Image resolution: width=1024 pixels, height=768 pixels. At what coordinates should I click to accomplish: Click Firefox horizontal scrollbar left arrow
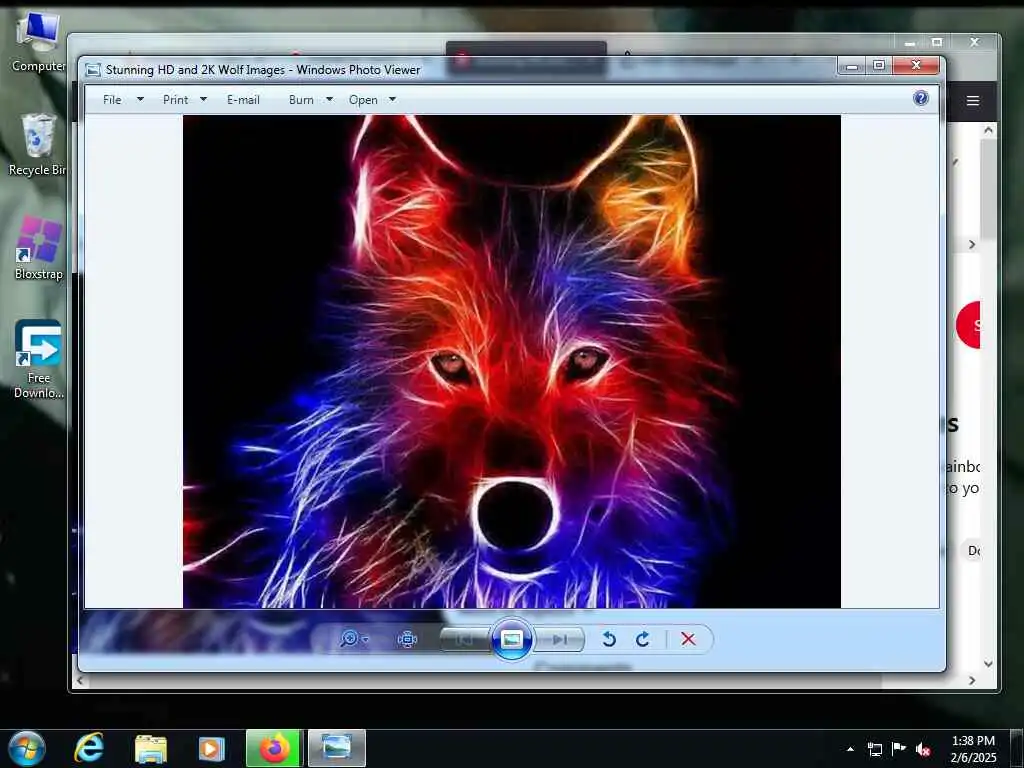pos(80,680)
